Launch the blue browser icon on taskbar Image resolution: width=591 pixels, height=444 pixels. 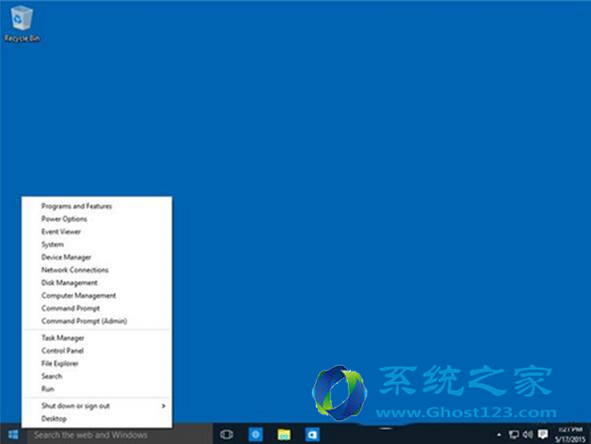[256, 435]
